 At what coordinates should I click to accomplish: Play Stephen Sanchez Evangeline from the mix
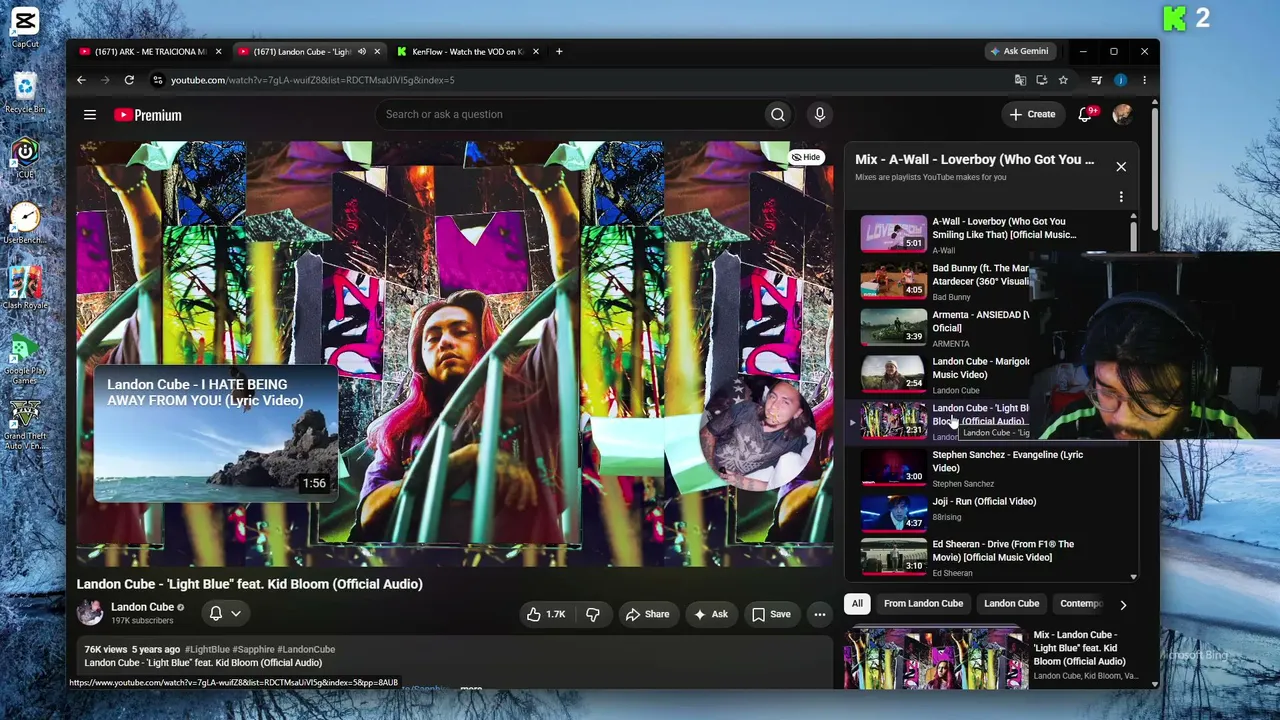point(990,468)
